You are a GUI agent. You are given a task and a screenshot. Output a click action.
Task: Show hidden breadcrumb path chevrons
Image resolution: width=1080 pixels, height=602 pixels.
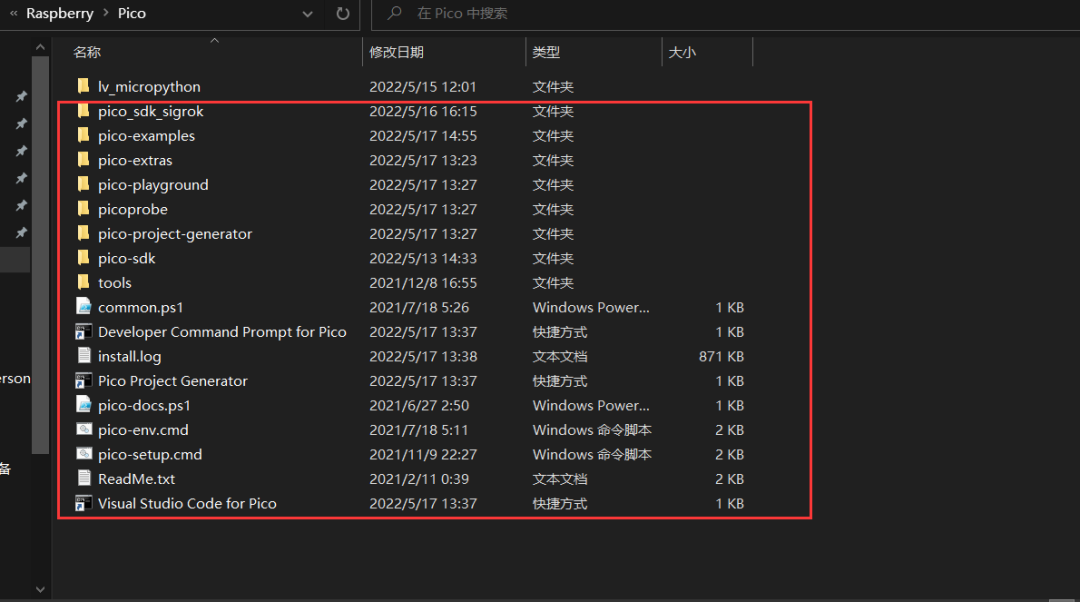click(13, 13)
